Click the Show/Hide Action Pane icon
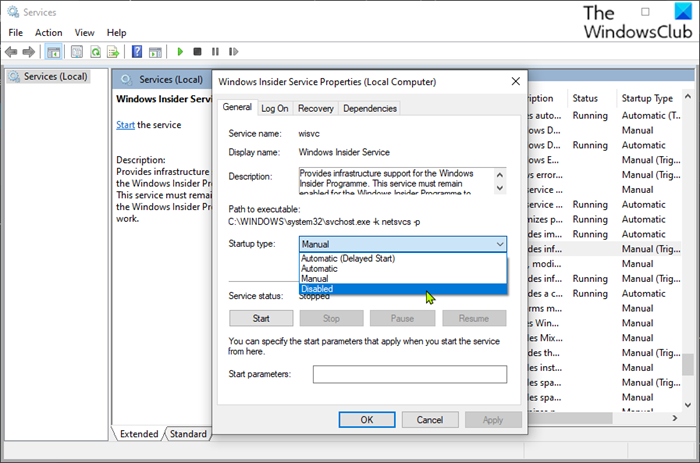 [155, 52]
